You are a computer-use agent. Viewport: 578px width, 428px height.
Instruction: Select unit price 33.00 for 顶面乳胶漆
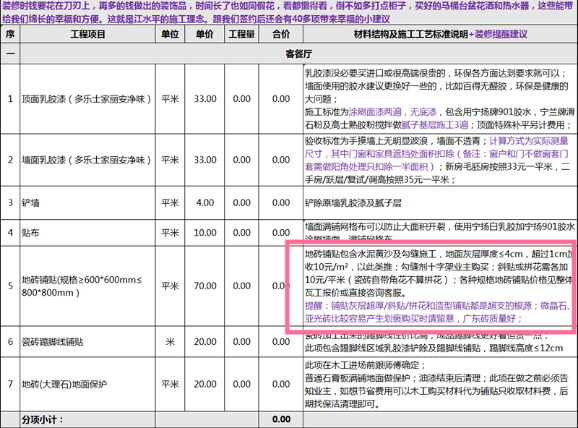[205, 99]
